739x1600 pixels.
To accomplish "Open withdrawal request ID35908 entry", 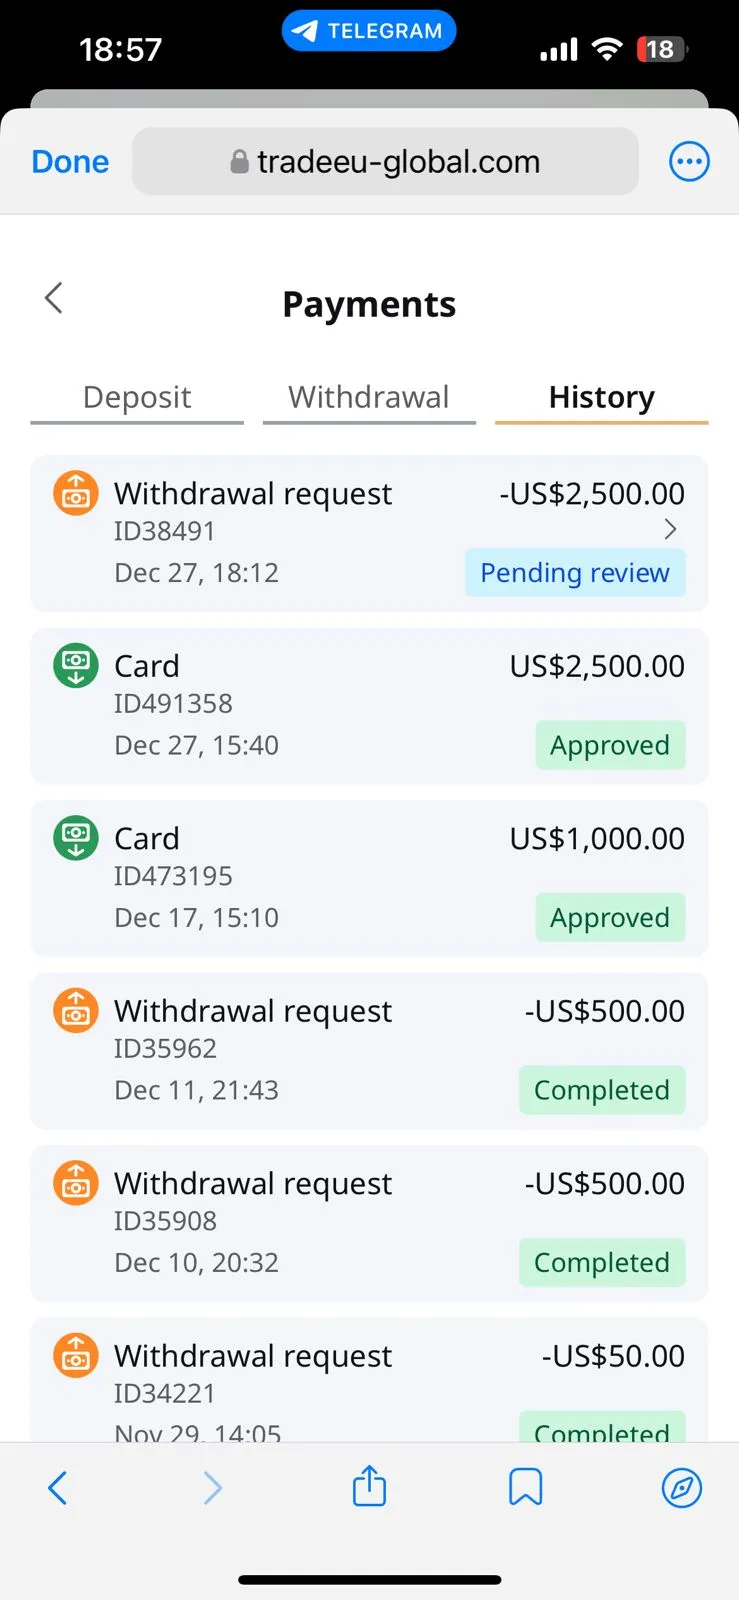I will click(369, 1223).
